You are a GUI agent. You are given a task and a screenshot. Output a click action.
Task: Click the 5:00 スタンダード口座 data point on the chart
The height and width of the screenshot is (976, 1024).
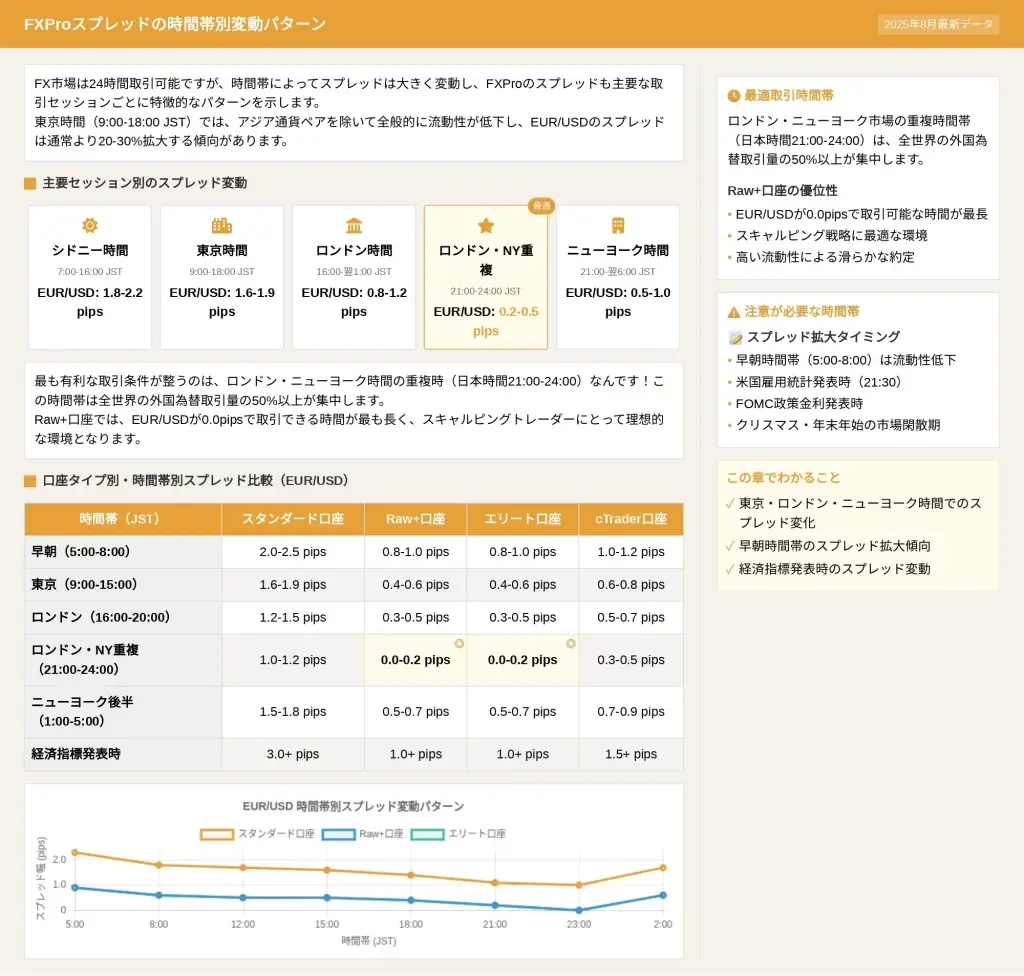click(x=75, y=853)
